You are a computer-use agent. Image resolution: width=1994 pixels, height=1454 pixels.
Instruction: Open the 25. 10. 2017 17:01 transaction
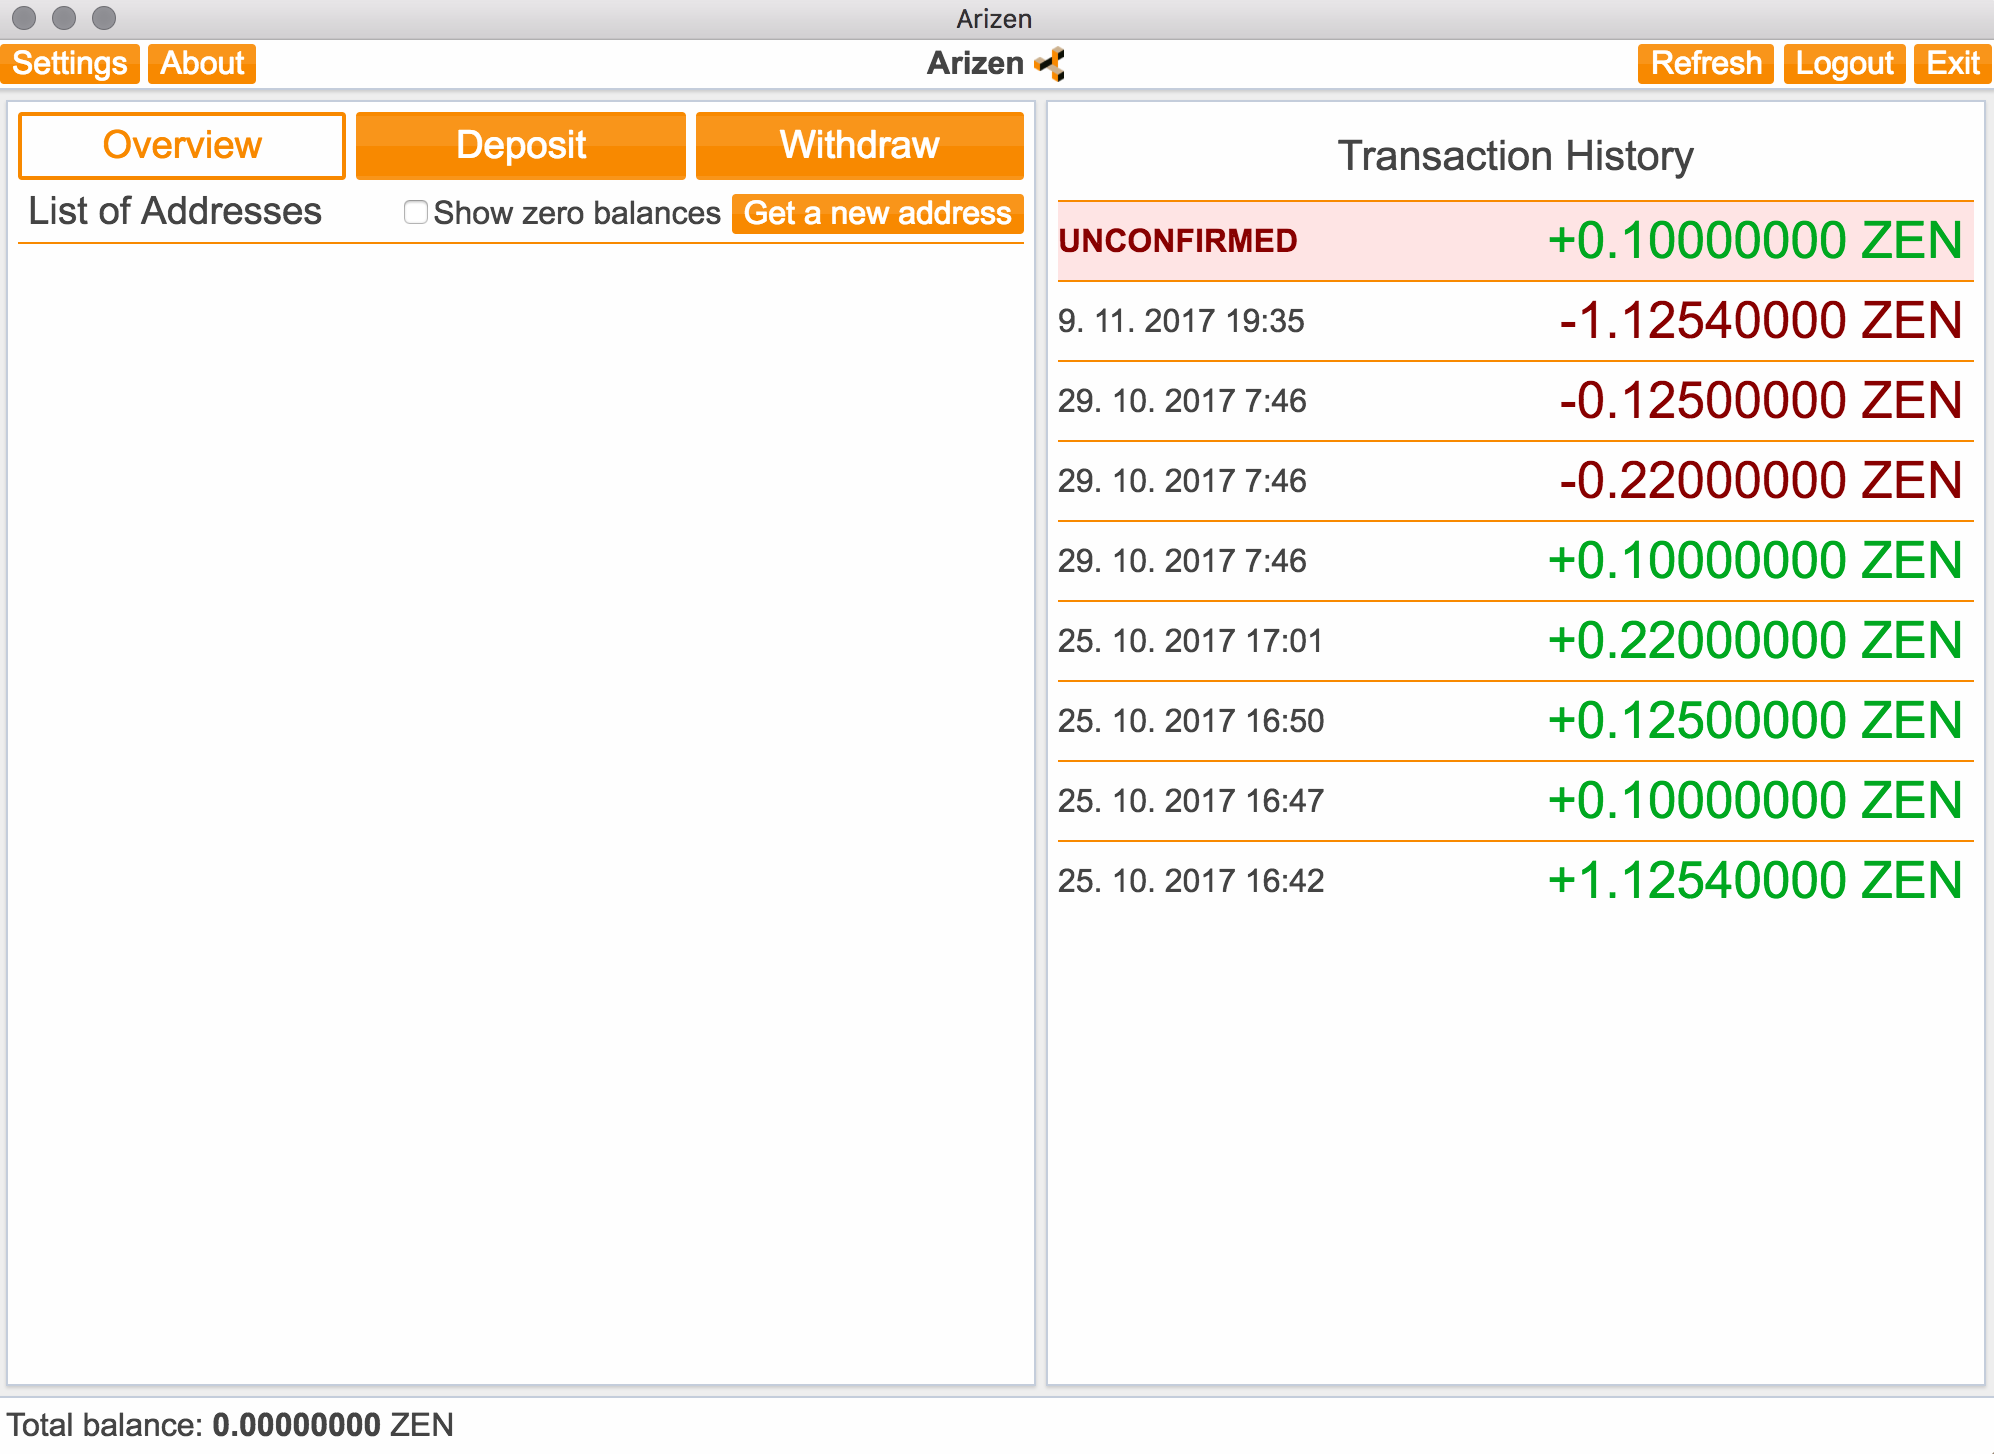tap(1516, 641)
